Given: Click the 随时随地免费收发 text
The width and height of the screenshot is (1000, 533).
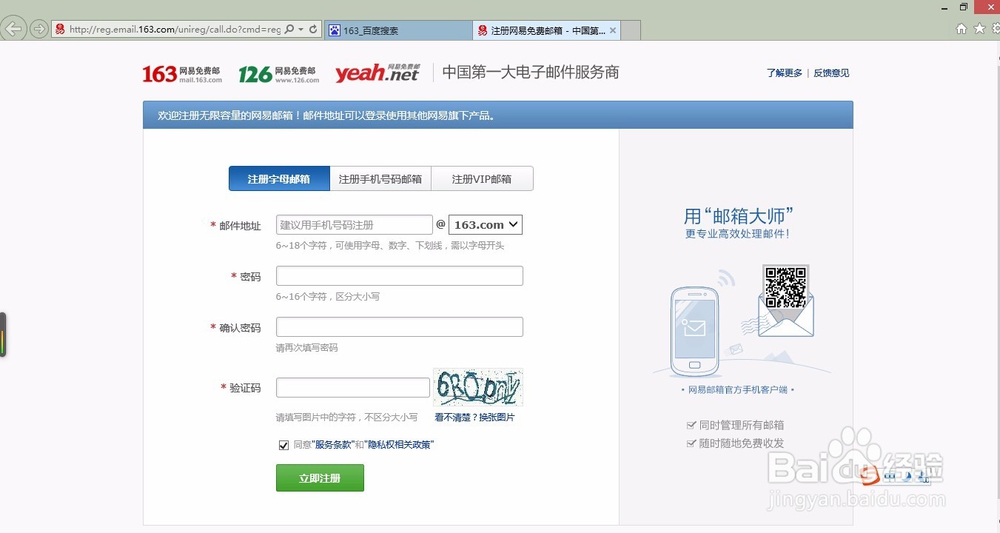Looking at the screenshot, I should click(x=741, y=443).
